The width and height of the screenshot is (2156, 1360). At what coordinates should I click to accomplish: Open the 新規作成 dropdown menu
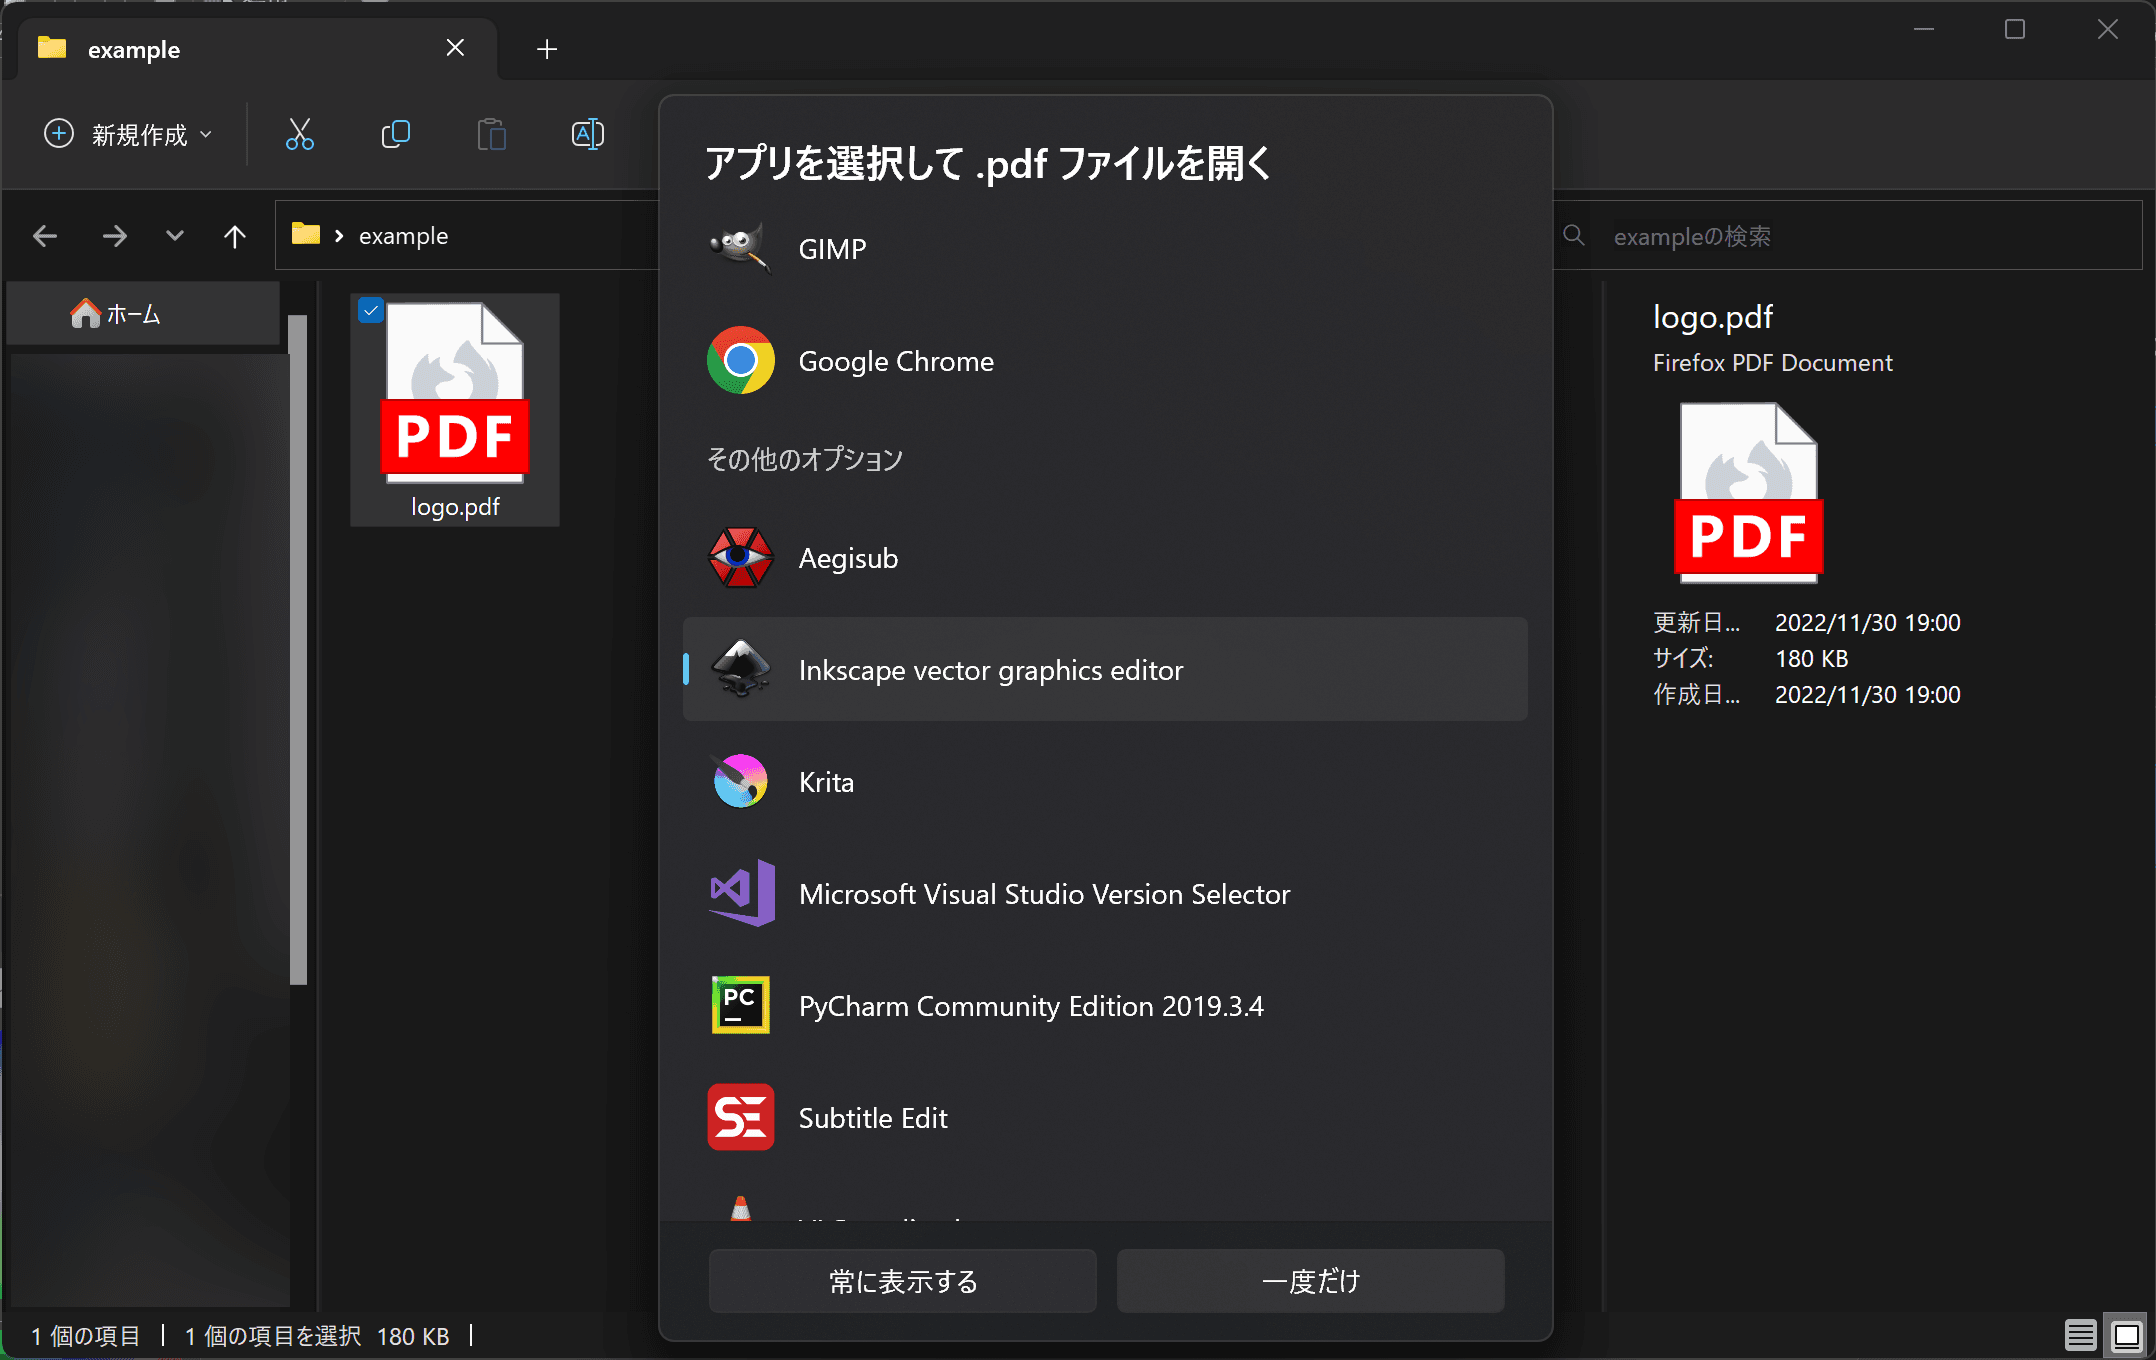tap(128, 134)
